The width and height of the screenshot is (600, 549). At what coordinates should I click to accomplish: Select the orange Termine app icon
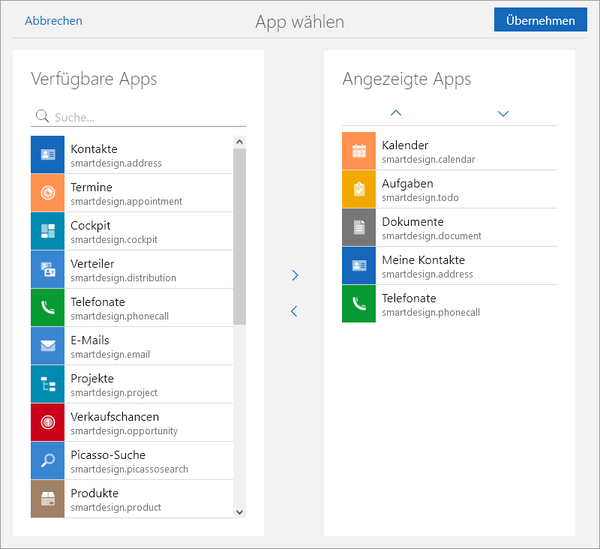tap(48, 193)
